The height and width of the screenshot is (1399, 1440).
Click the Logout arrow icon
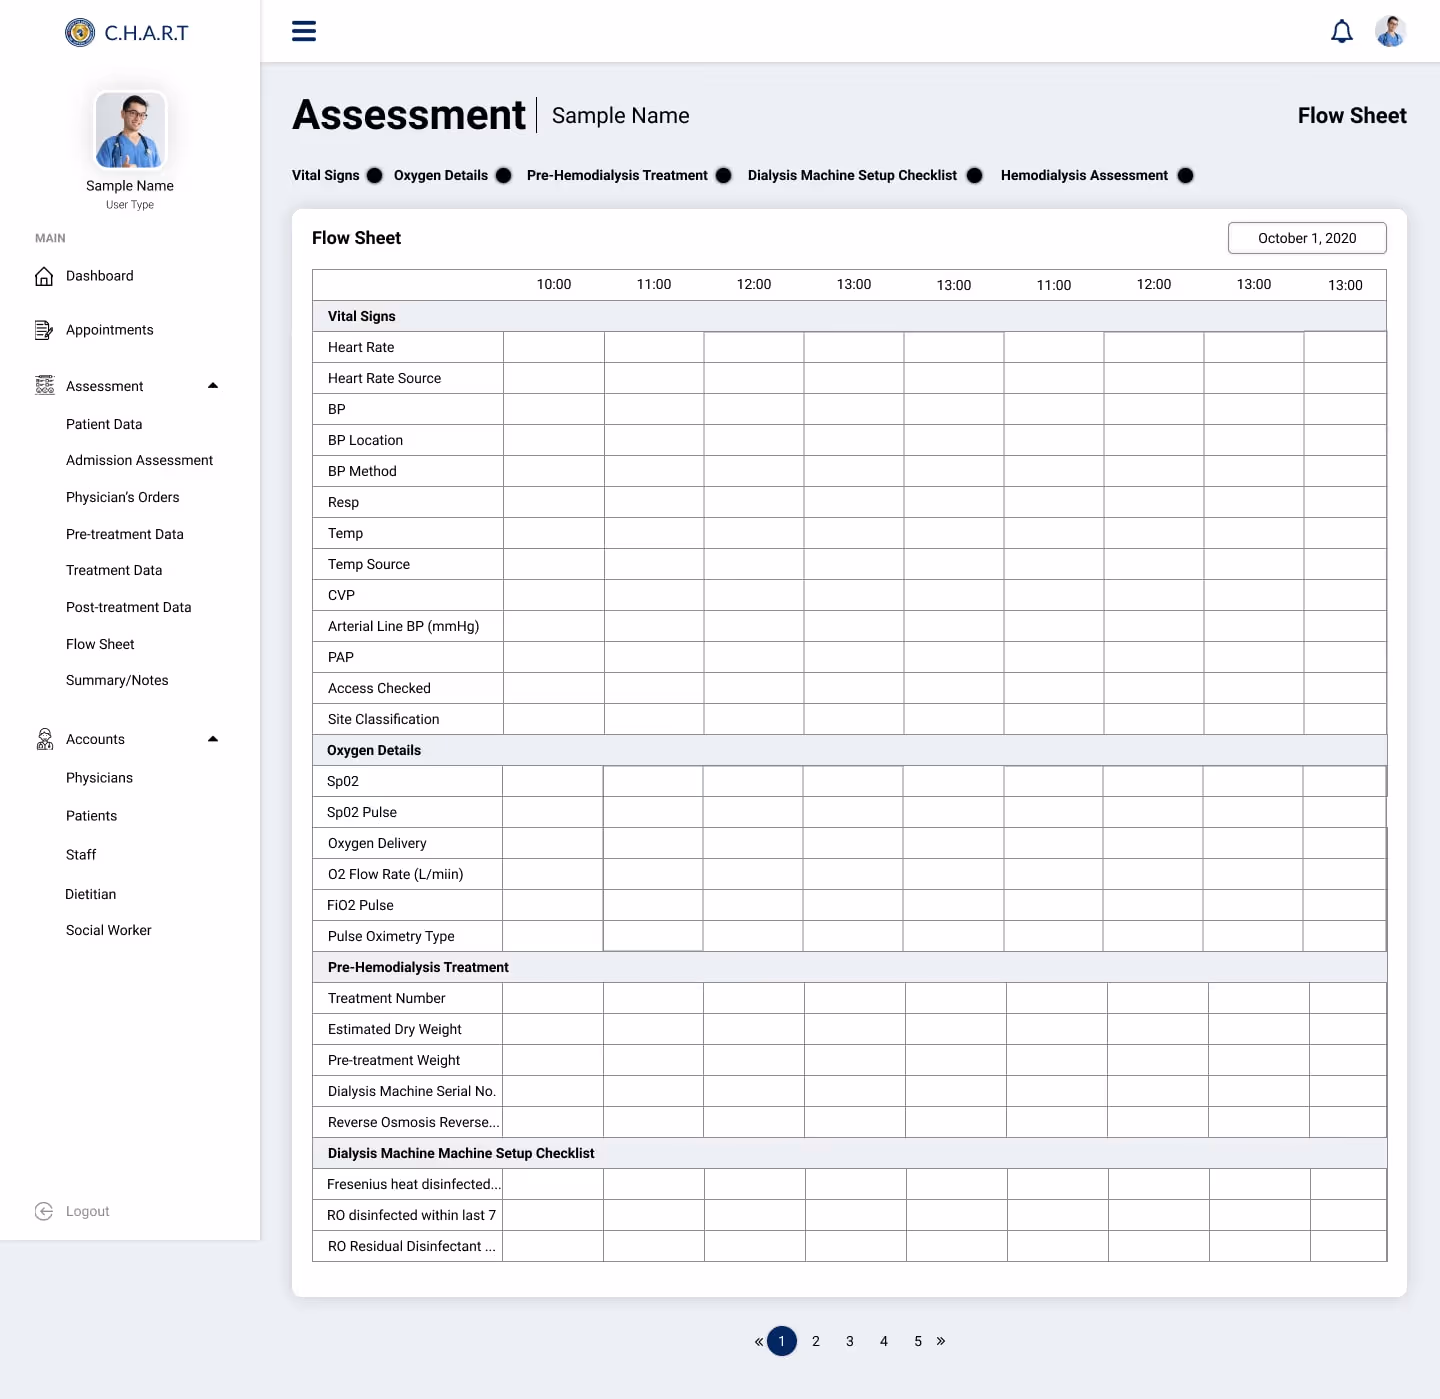coord(44,1211)
